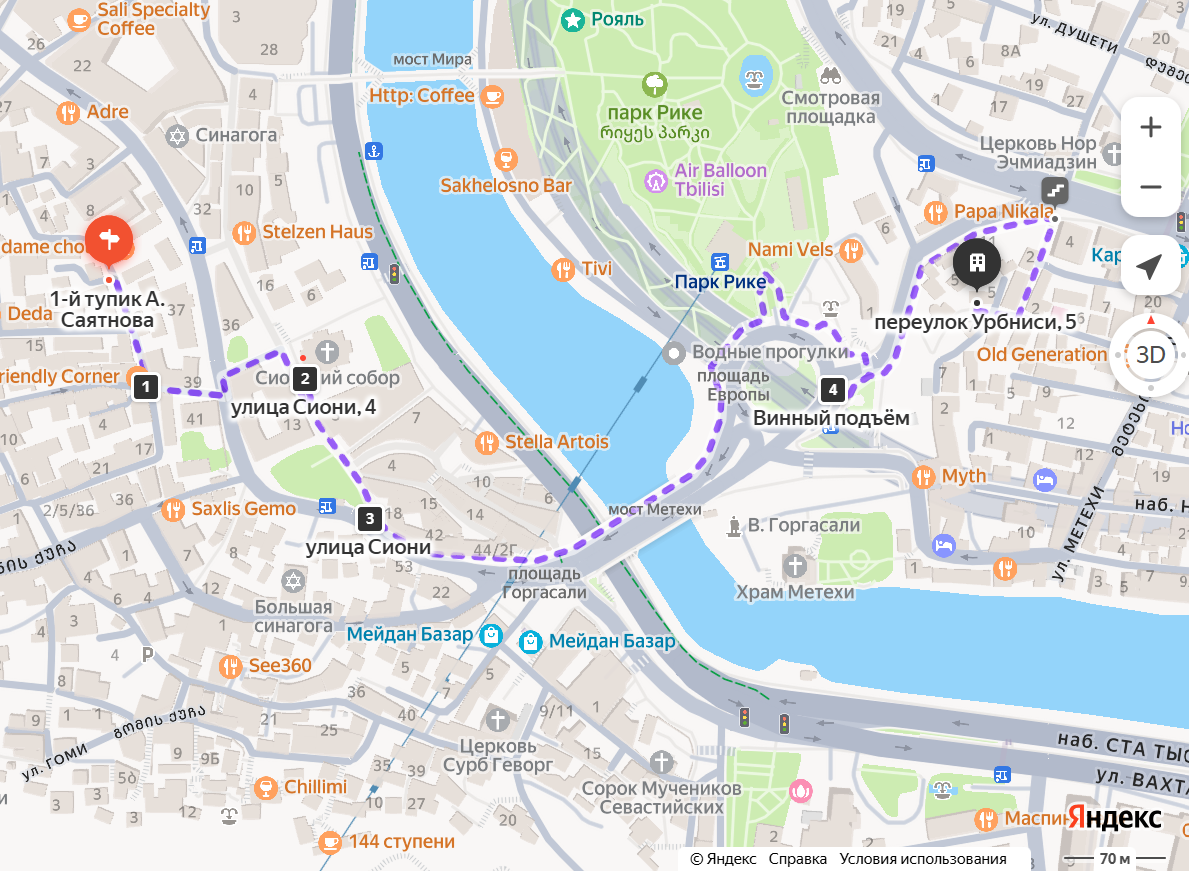
Task: Open the Справка help link
Action: point(797,859)
